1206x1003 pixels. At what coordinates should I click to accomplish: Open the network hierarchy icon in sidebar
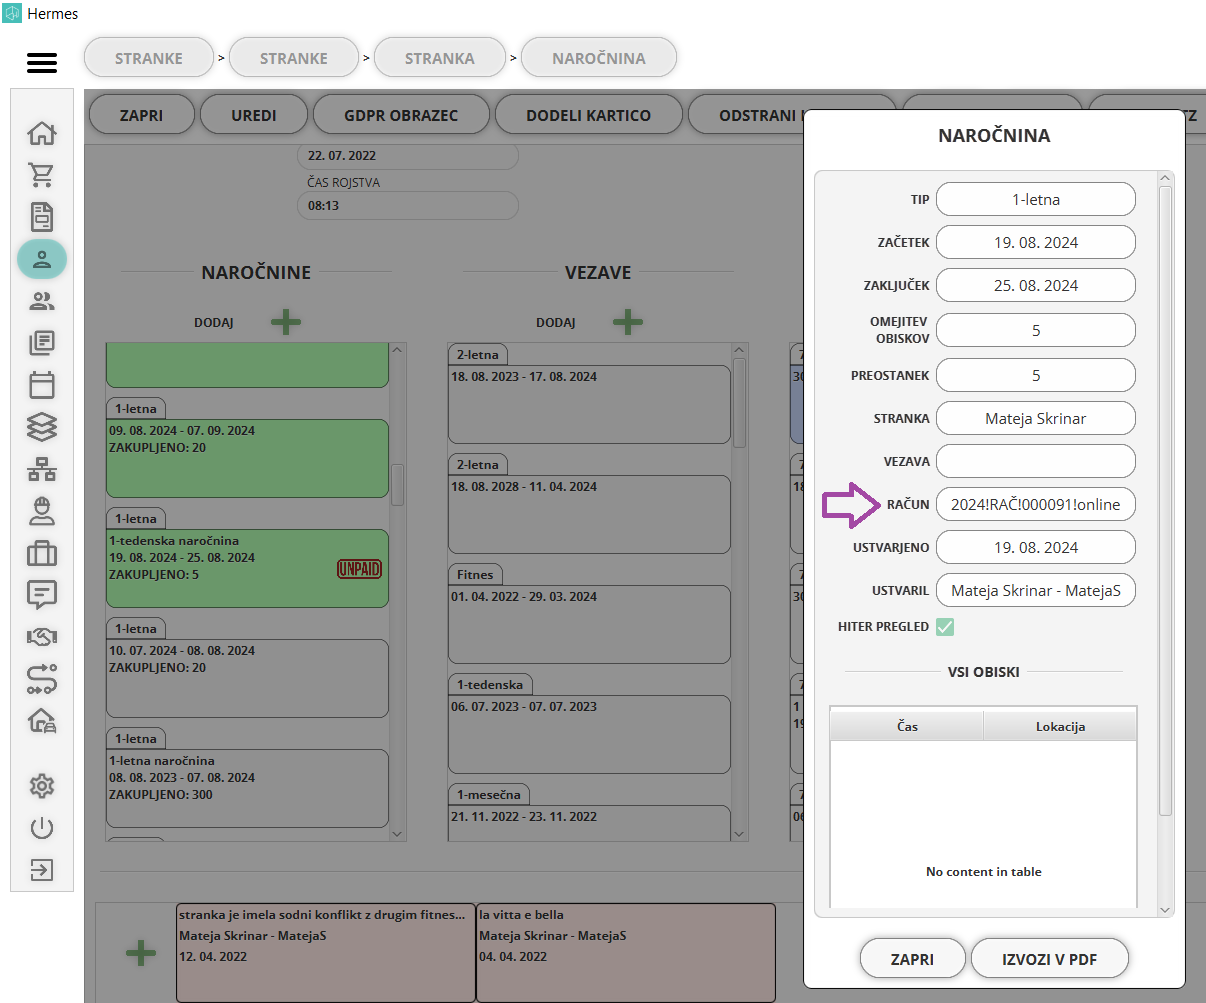[42, 469]
